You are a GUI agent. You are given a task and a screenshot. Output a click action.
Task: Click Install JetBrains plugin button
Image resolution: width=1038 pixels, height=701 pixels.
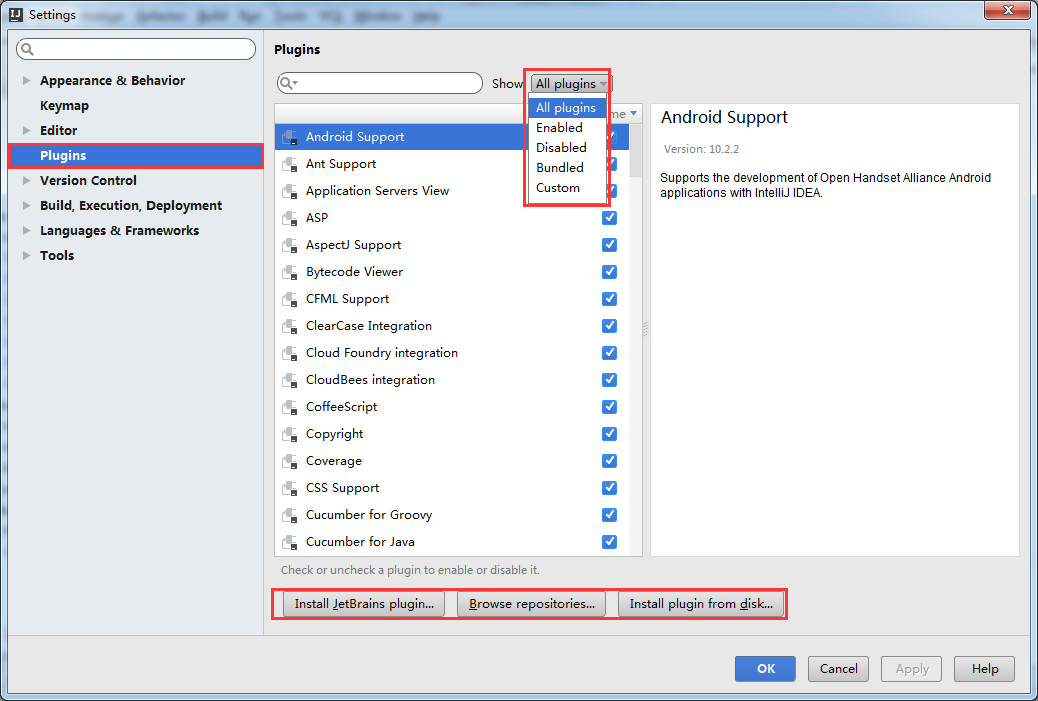pyautogui.click(x=364, y=604)
